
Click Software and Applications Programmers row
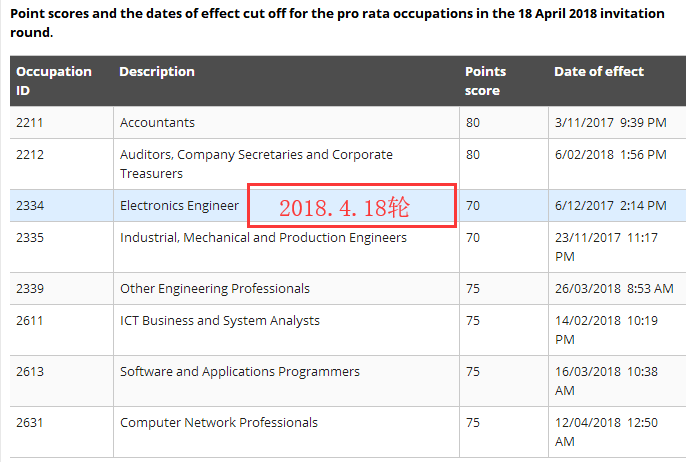click(x=240, y=372)
